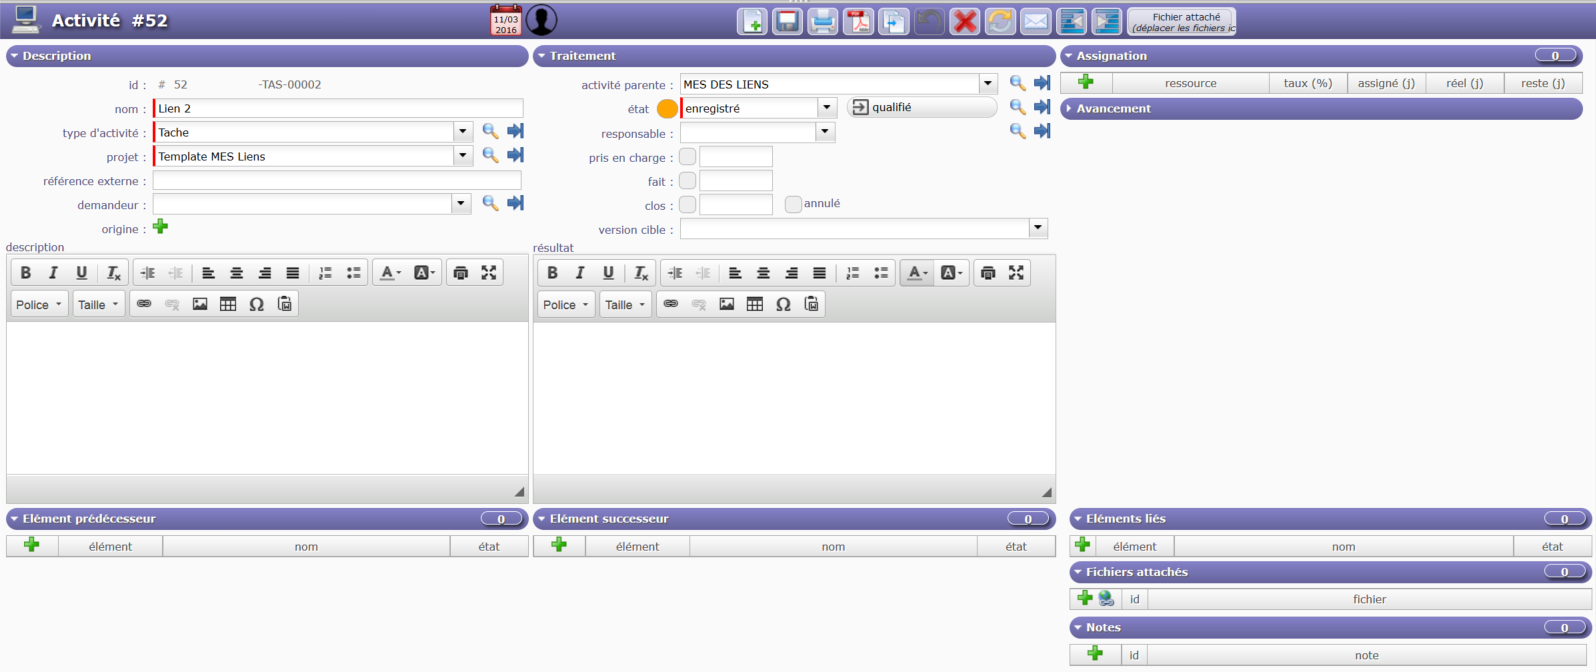Enable the 'annulé' checkbox
The image size is (1596, 672).
[793, 204]
